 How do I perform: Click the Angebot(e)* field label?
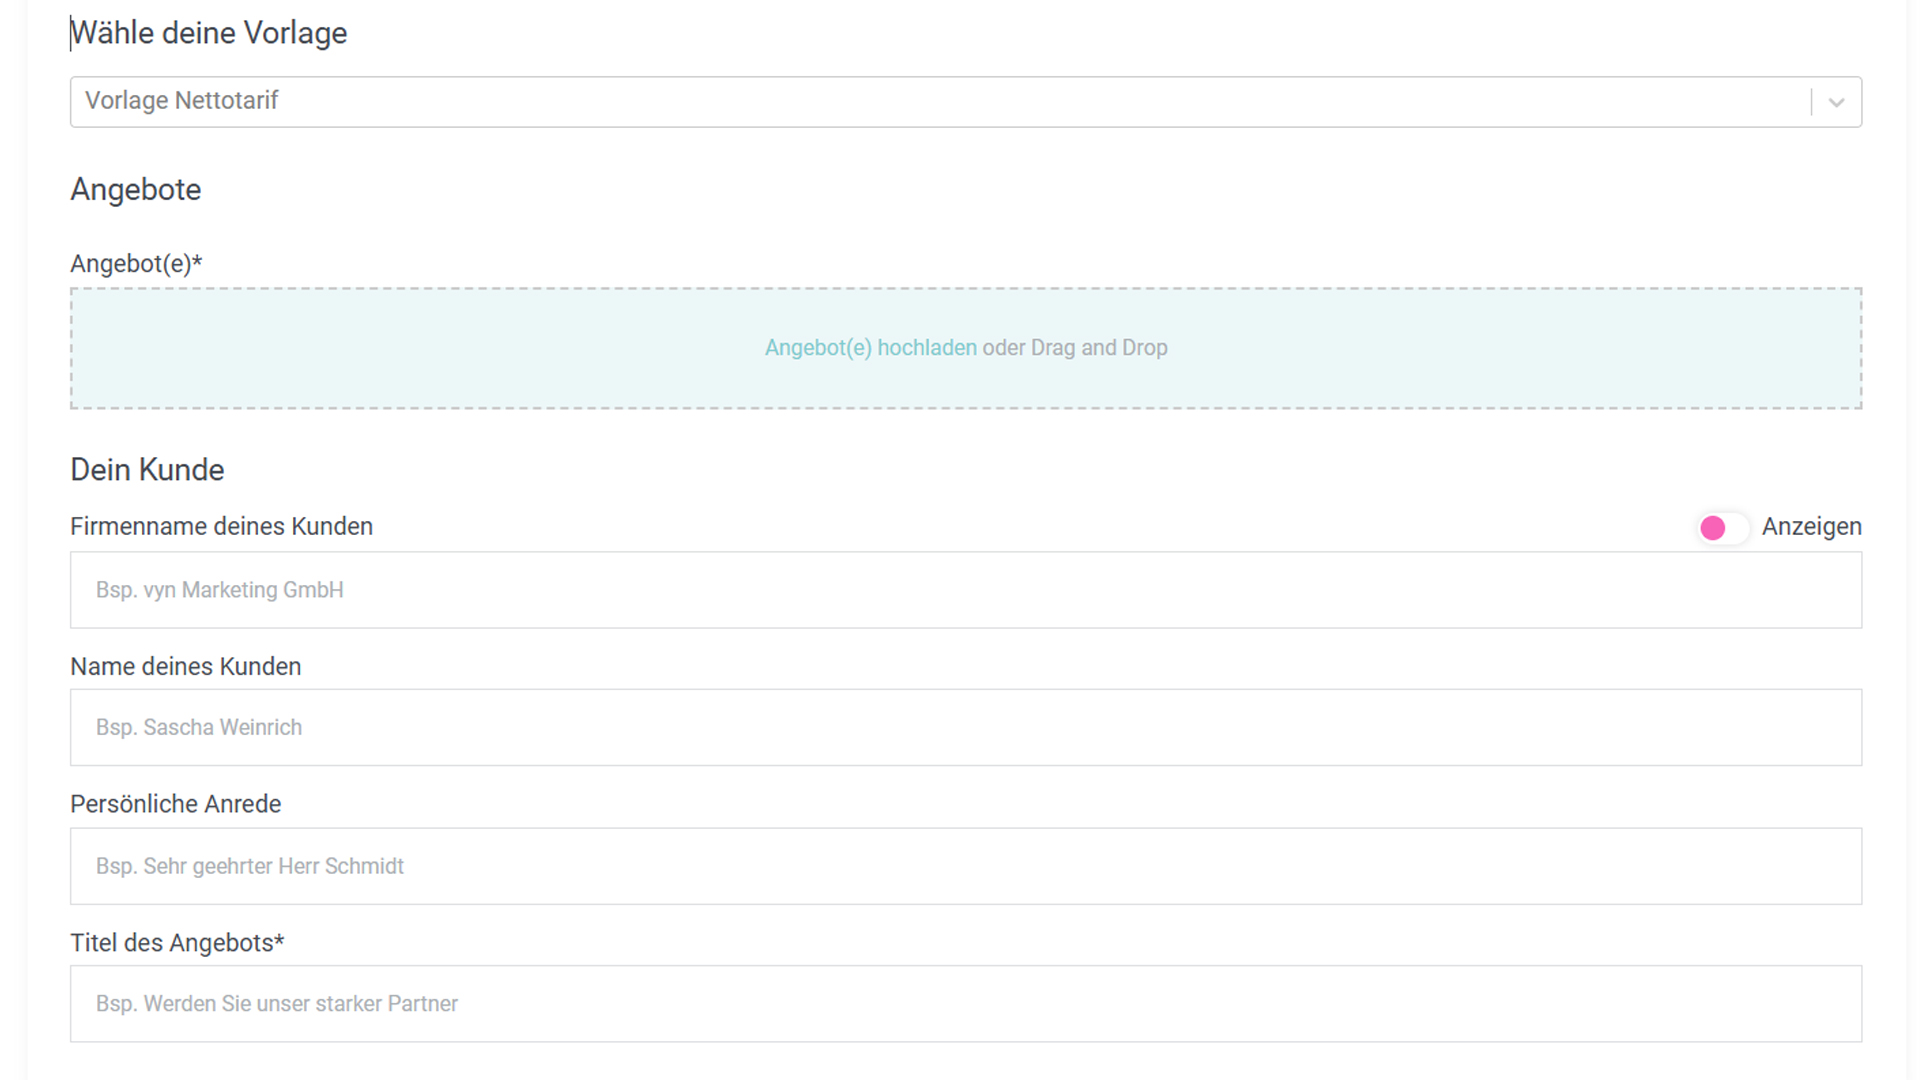coord(136,264)
